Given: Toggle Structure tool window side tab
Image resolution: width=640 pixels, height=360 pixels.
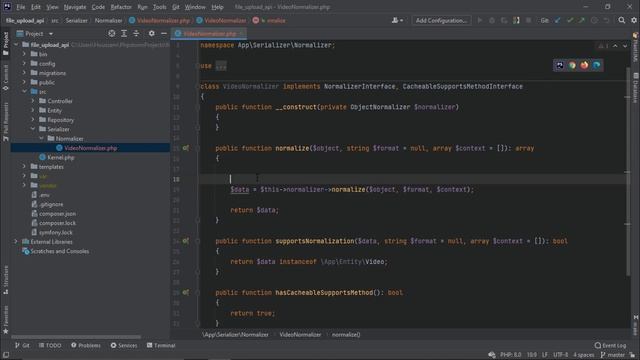Looking at the screenshot, I should point(5,280).
